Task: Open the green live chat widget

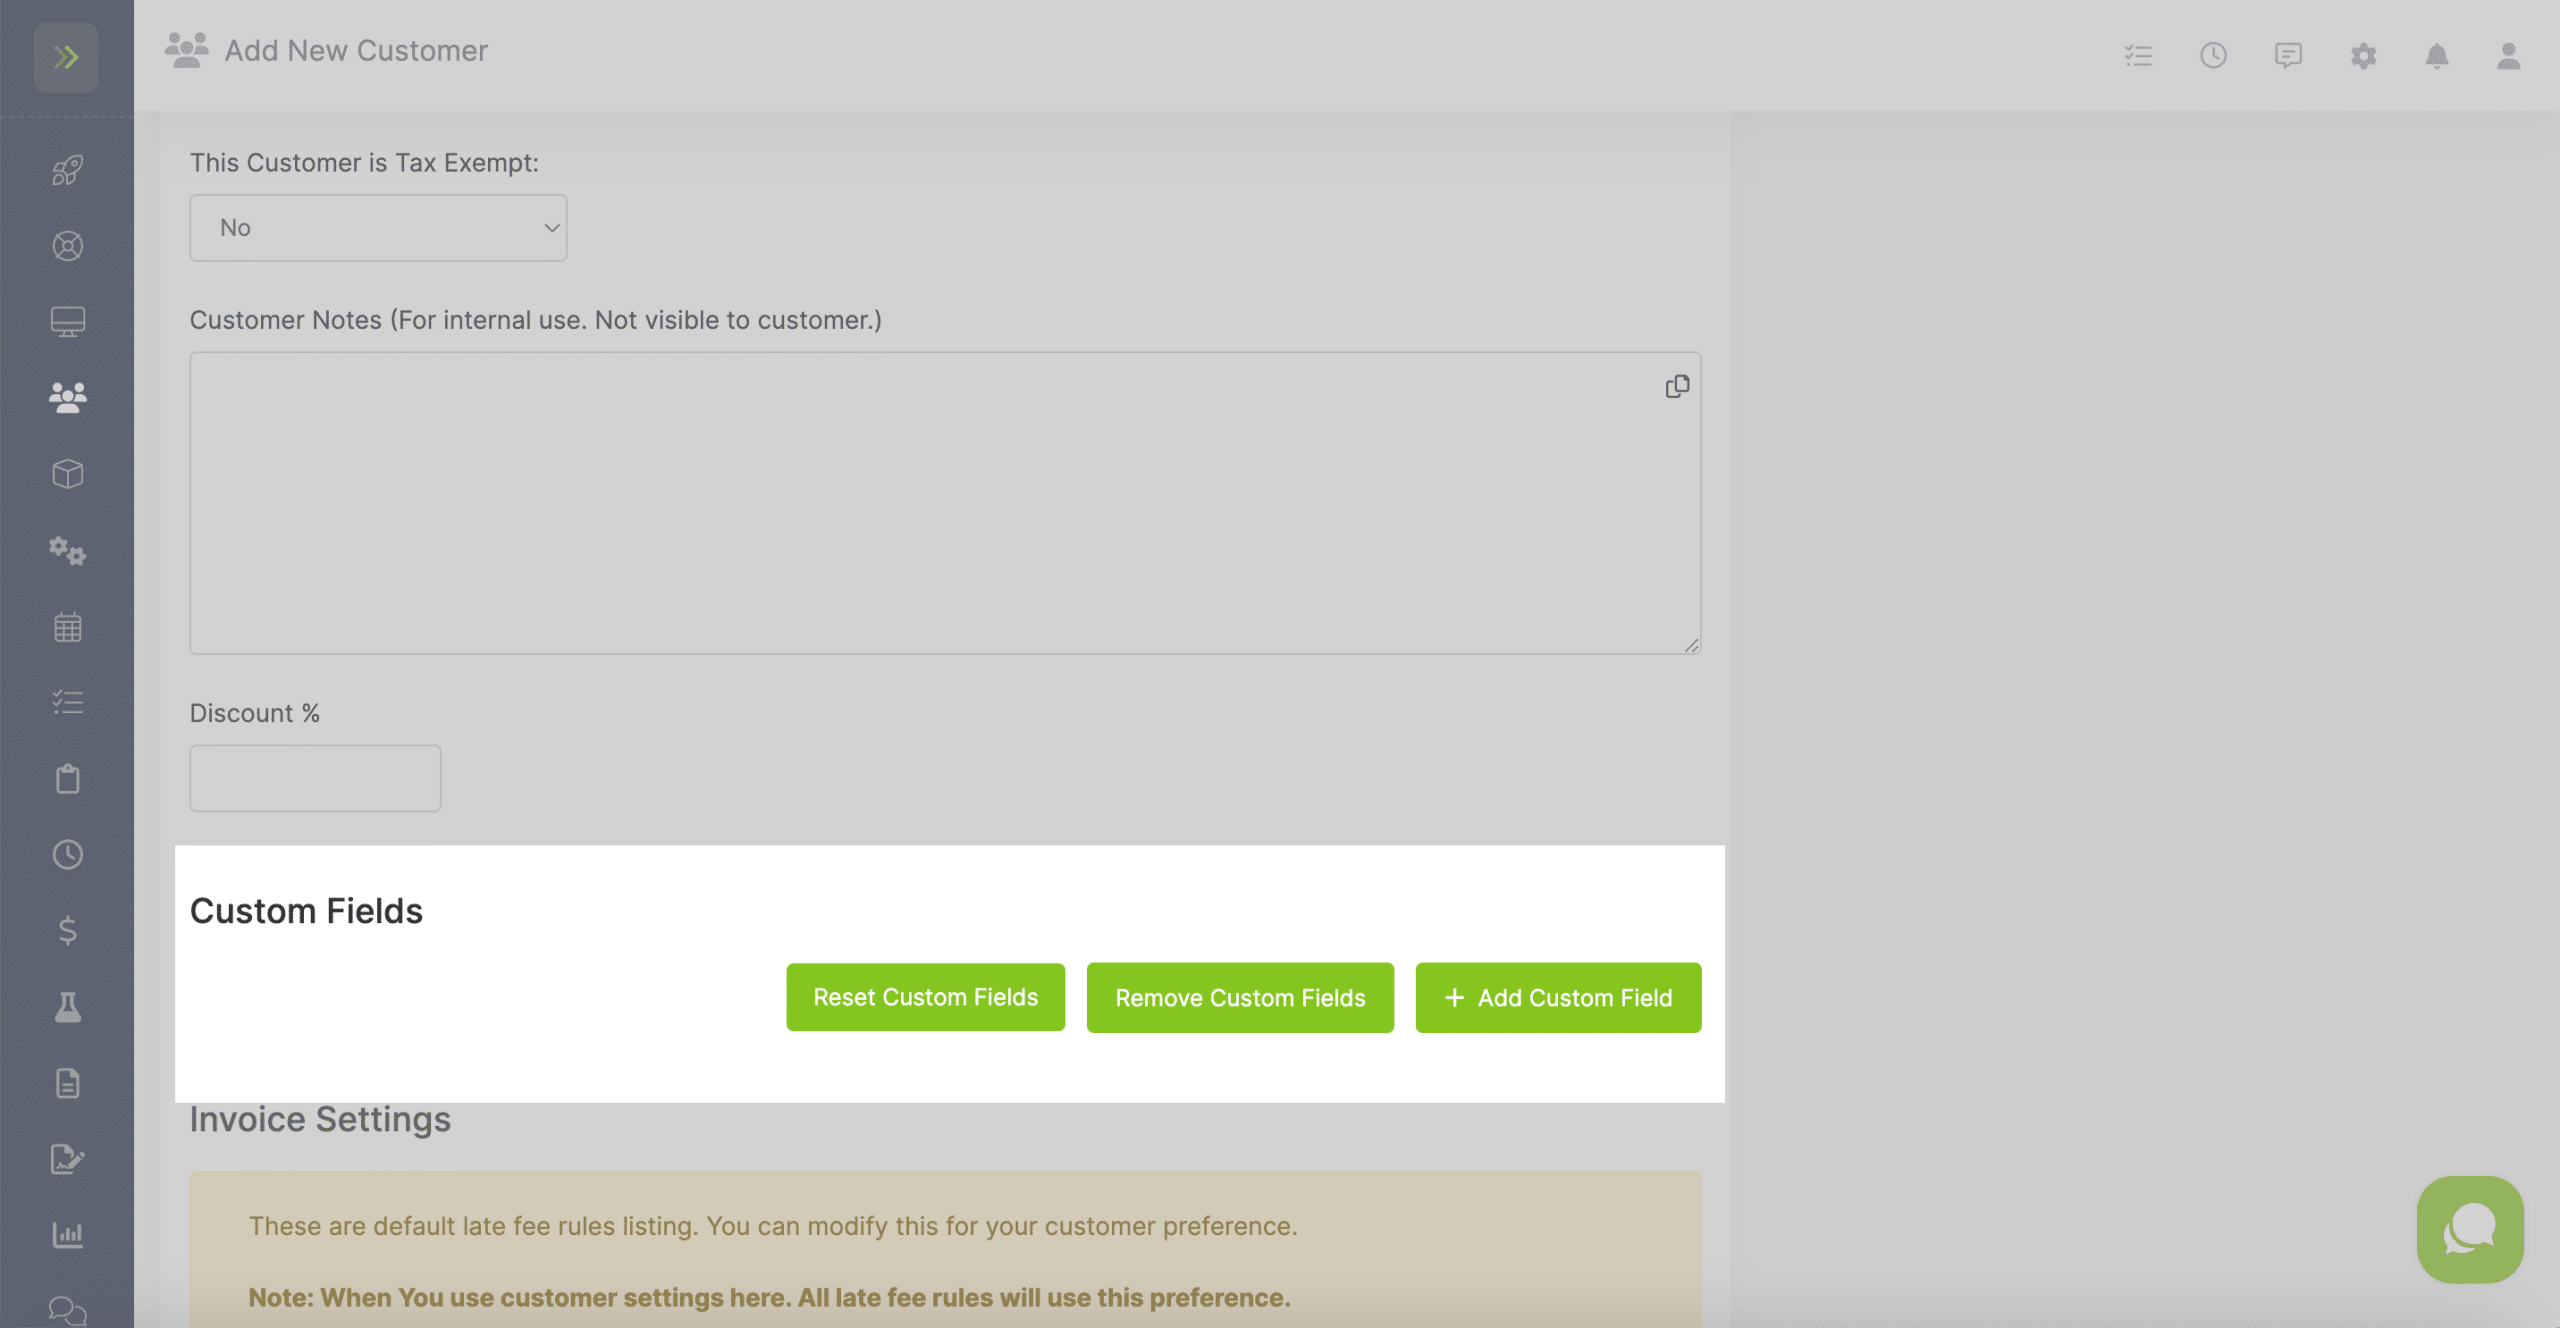Action: 2470,1229
